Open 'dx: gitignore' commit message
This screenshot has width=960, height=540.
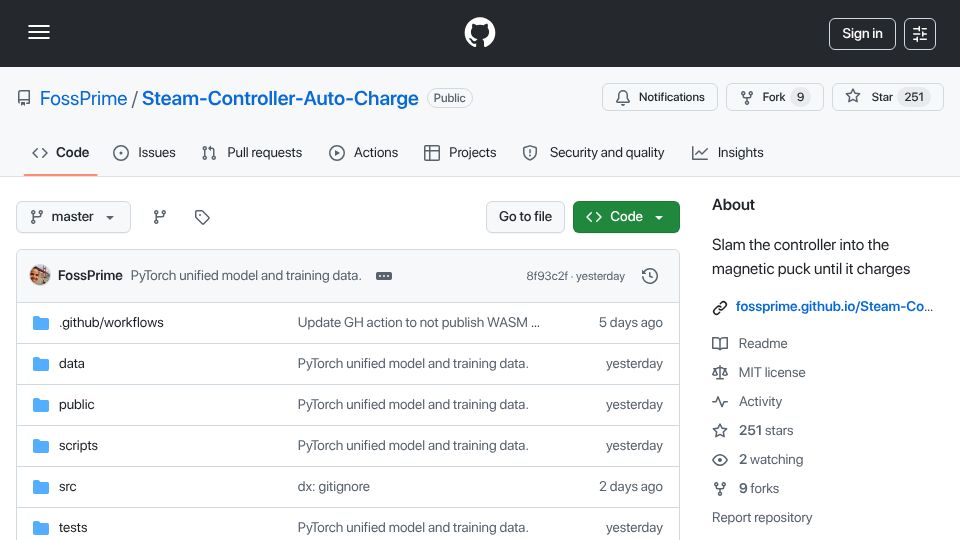pyautogui.click(x=334, y=487)
